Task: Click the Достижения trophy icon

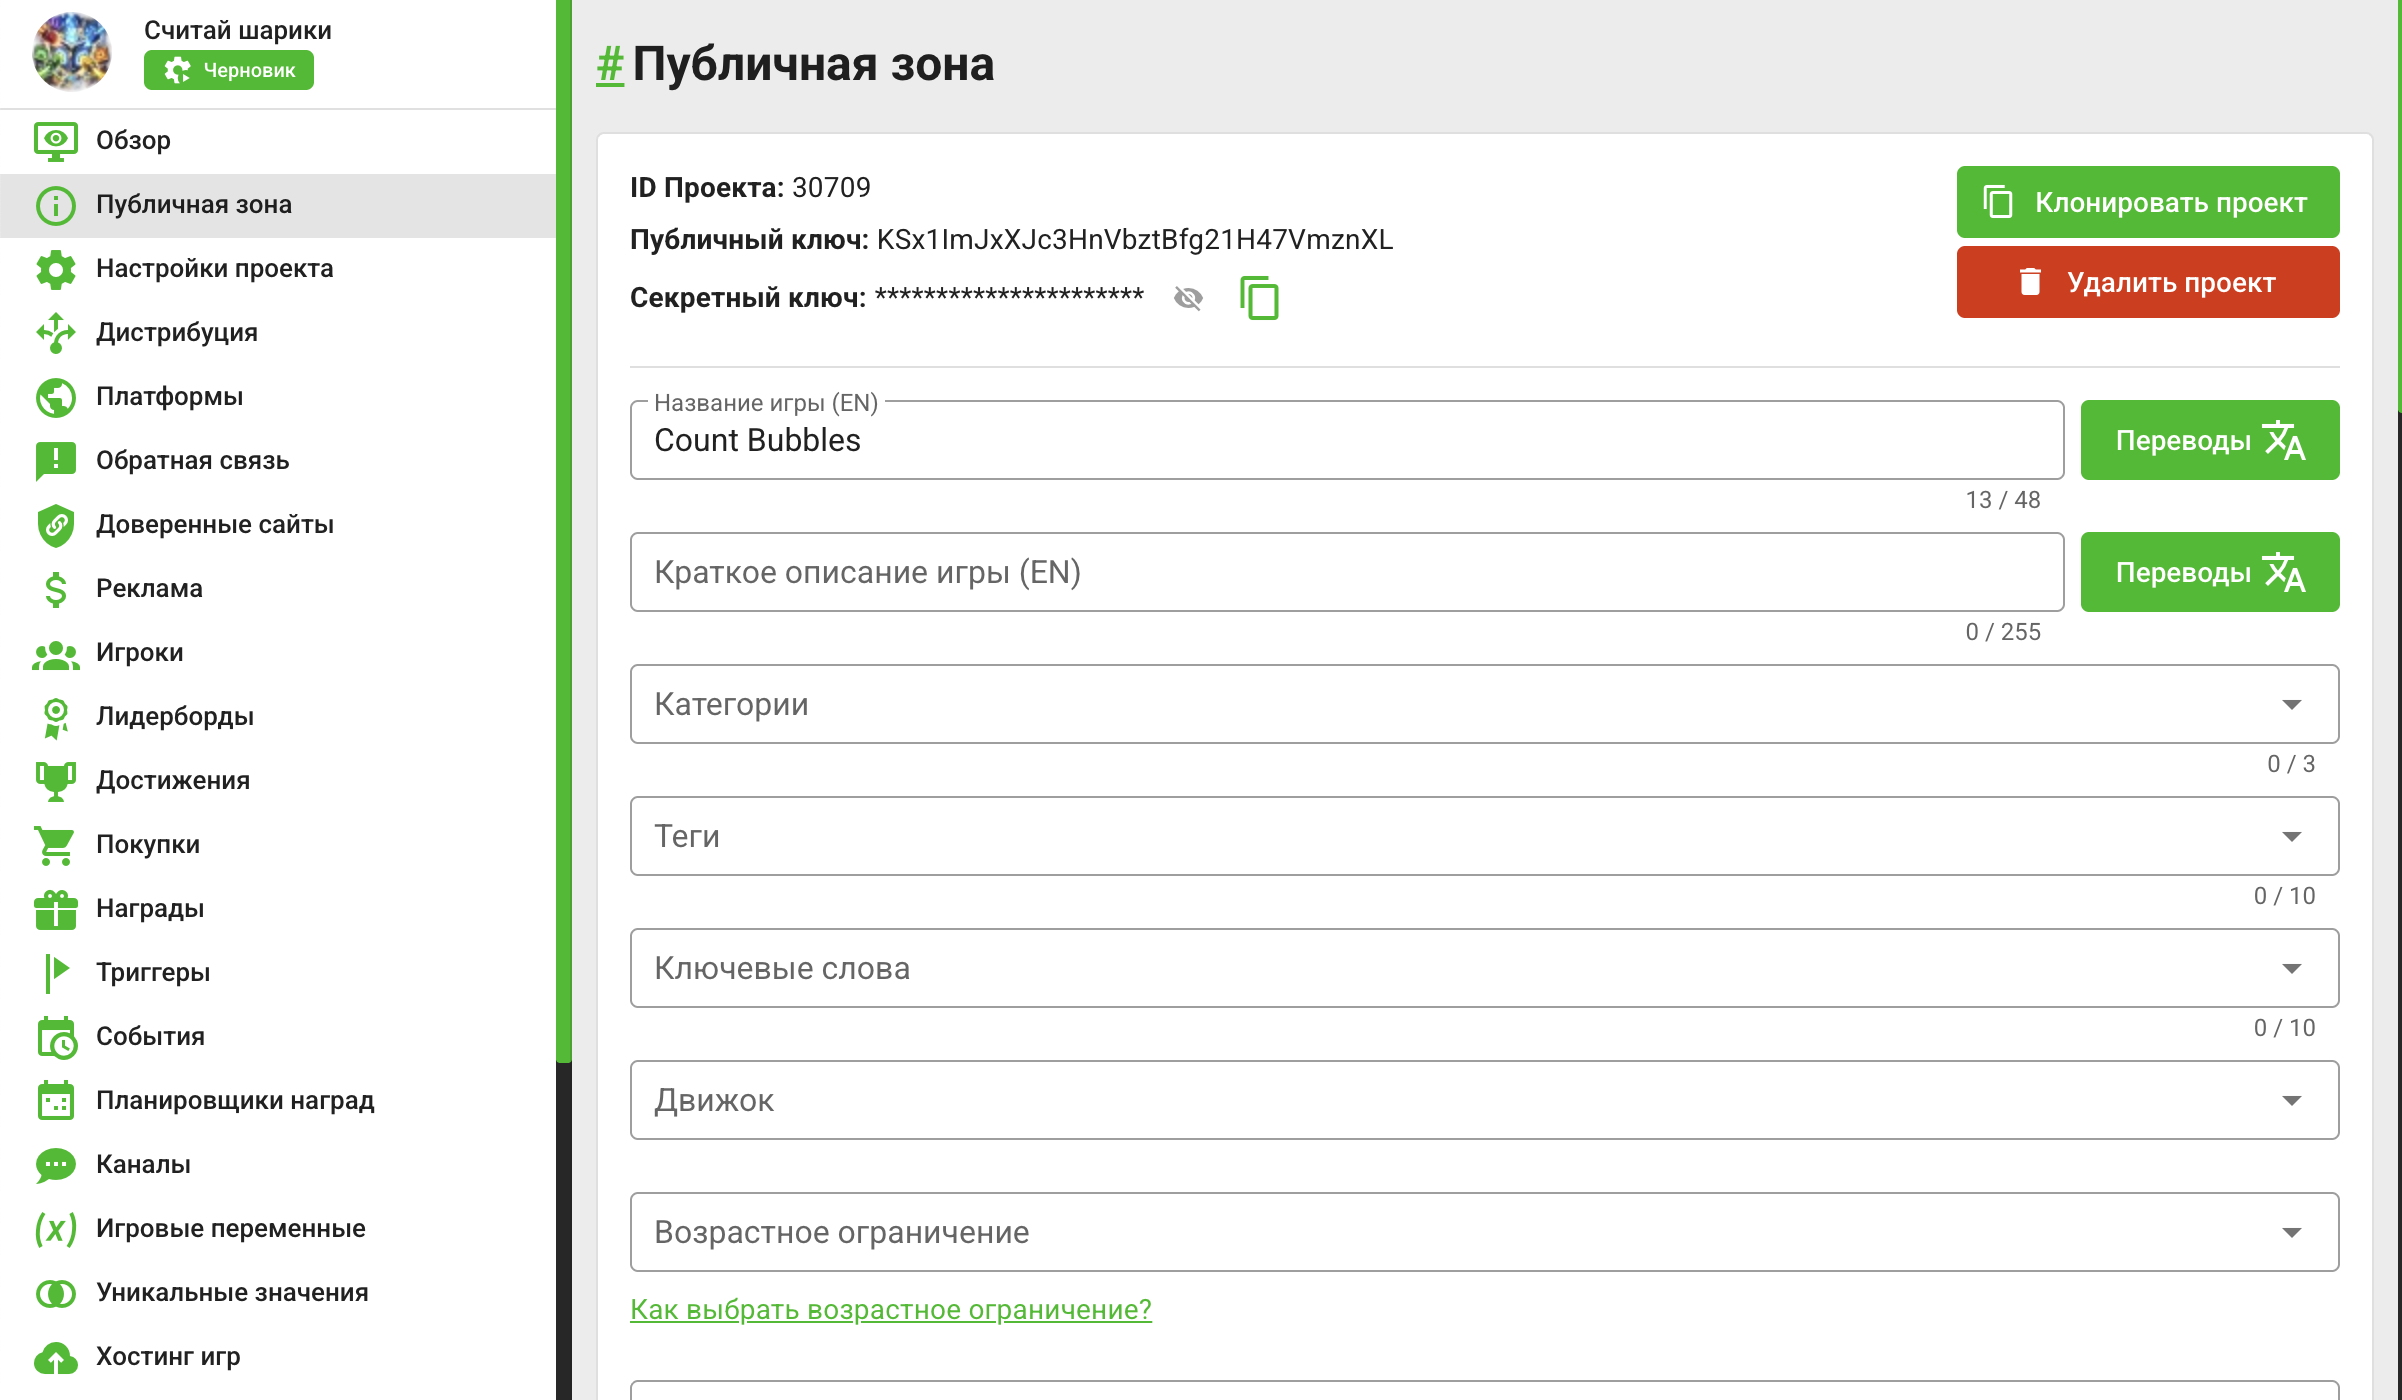Action: coord(56,781)
